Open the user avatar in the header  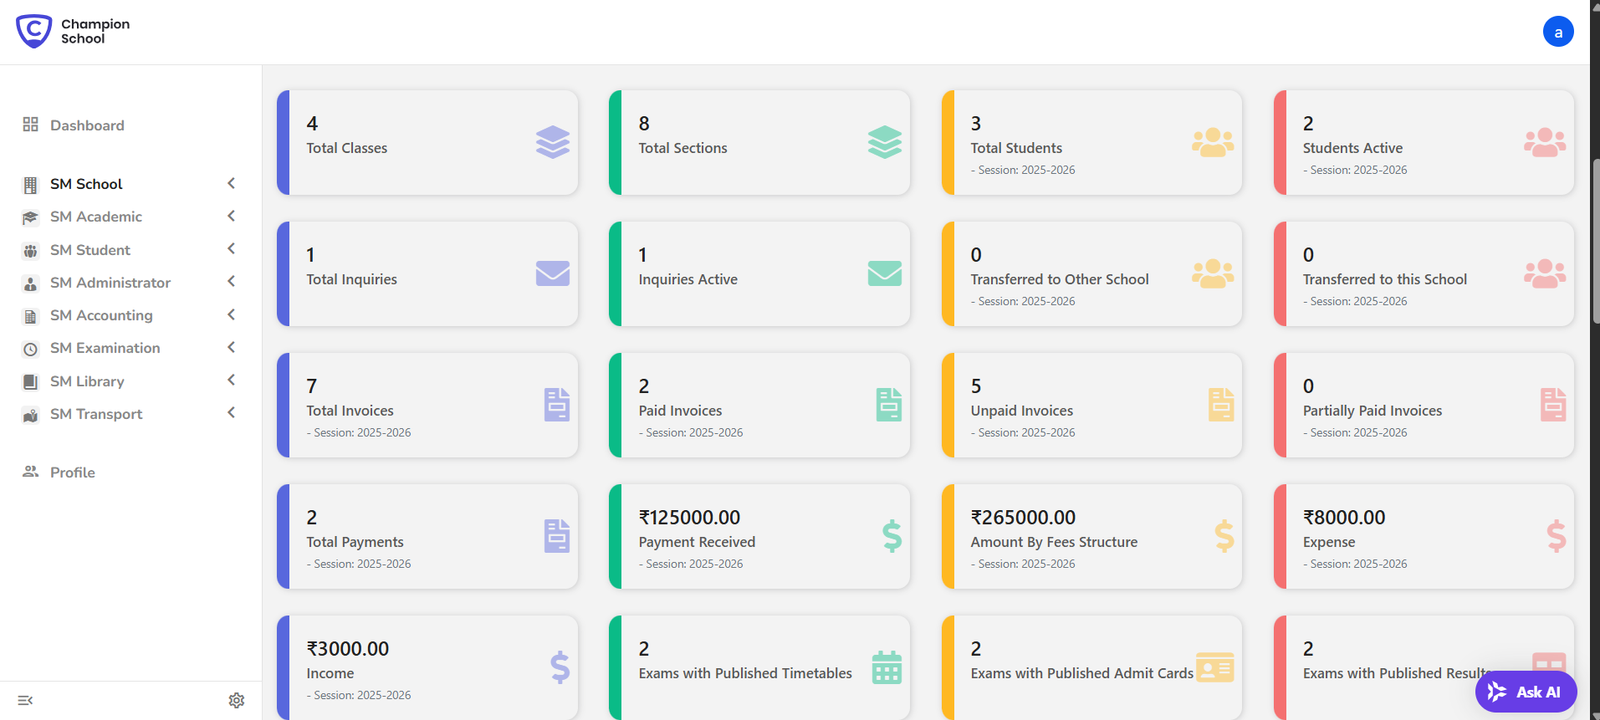click(1557, 32)
